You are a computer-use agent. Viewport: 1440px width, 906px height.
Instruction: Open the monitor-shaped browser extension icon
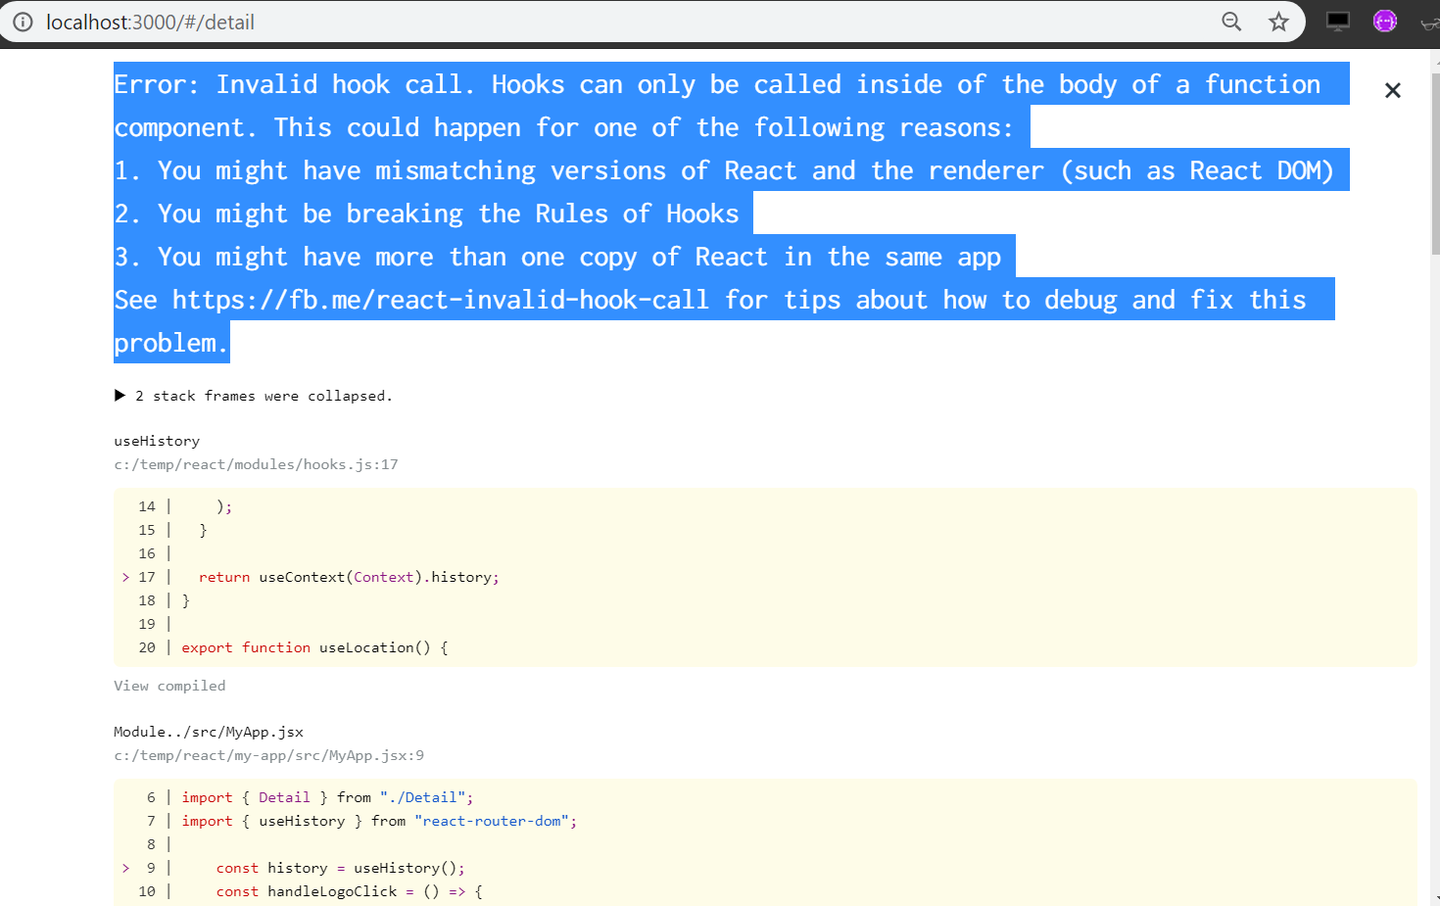[1337, 20]
